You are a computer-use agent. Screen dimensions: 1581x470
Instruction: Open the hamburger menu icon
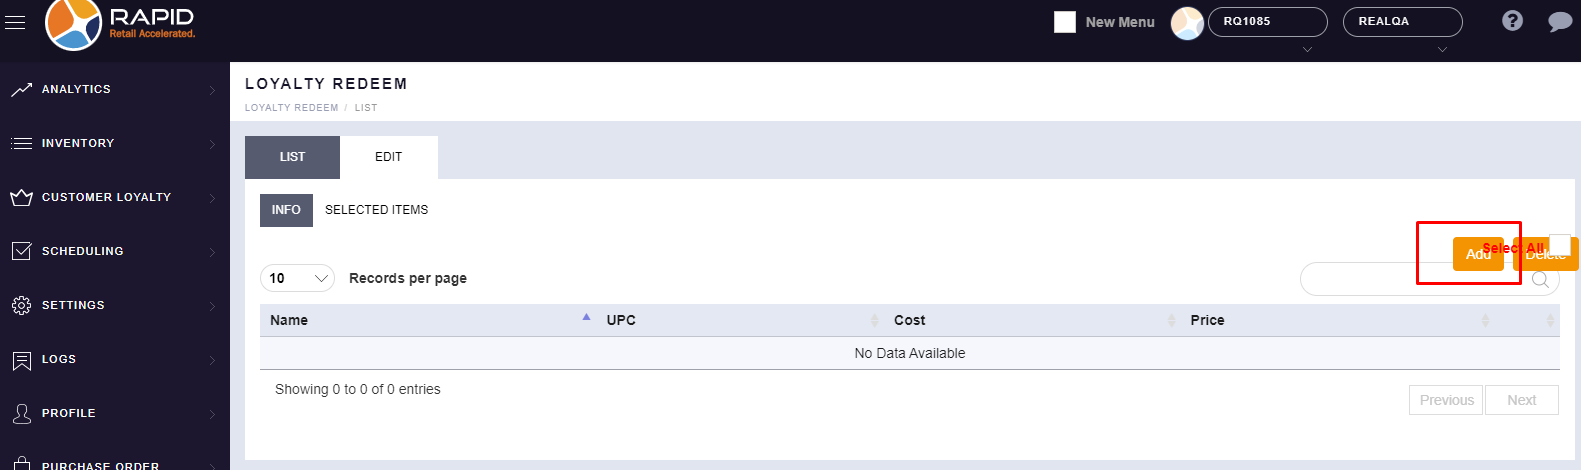point(15,22)
